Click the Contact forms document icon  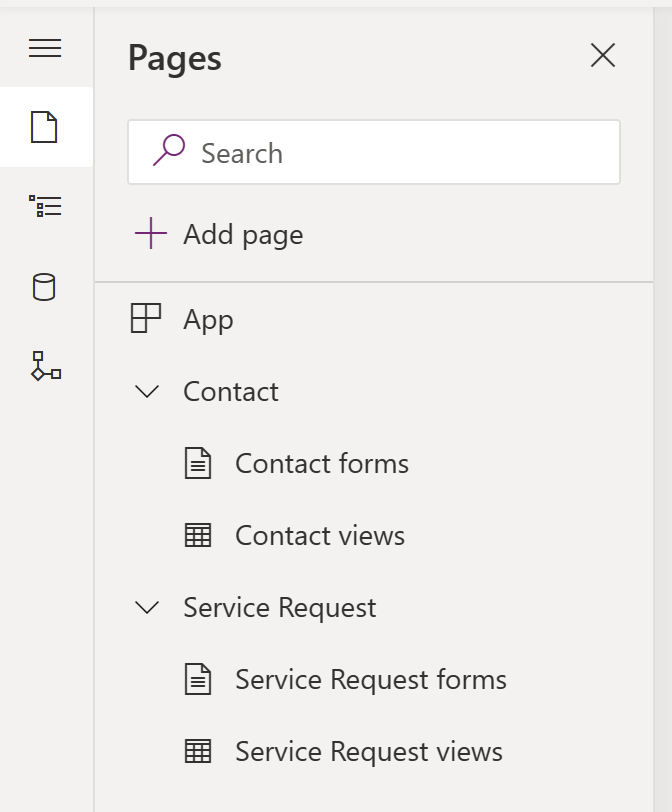pos(198,463)
